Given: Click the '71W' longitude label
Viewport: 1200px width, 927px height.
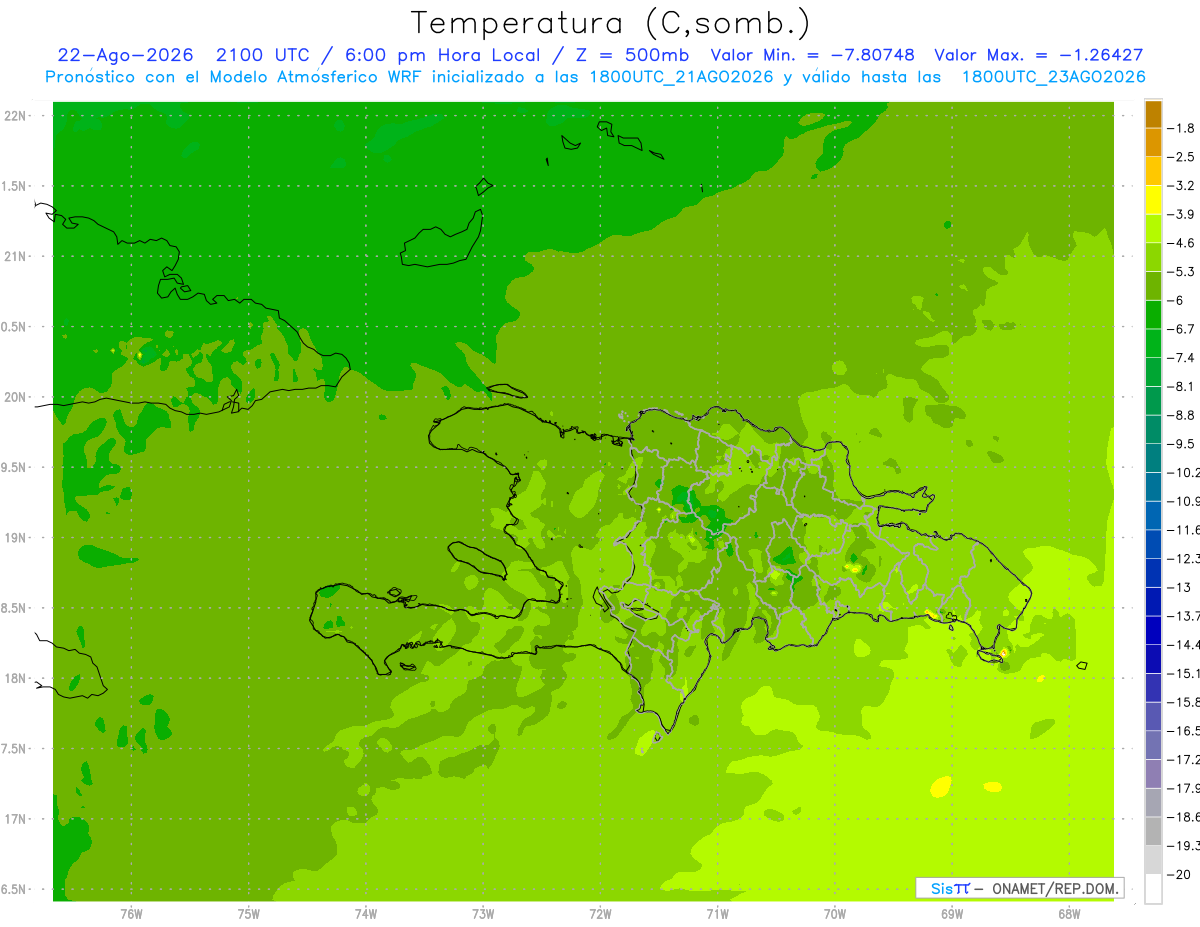Looking at the screenshot, I should tap(717, 914).
